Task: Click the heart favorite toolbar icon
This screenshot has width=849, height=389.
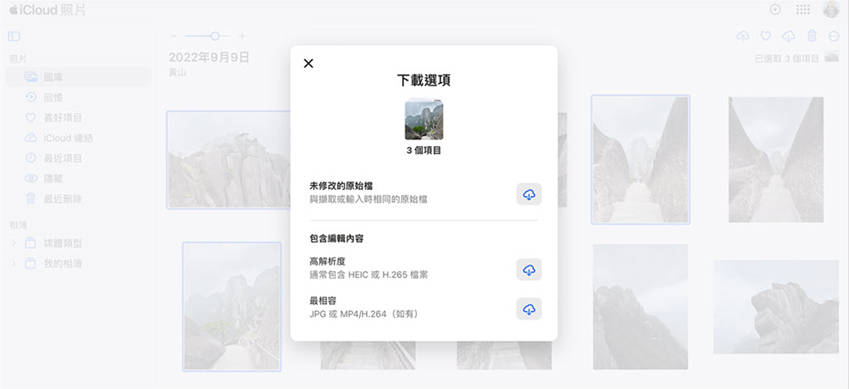Action: click(x=766, y=36)
